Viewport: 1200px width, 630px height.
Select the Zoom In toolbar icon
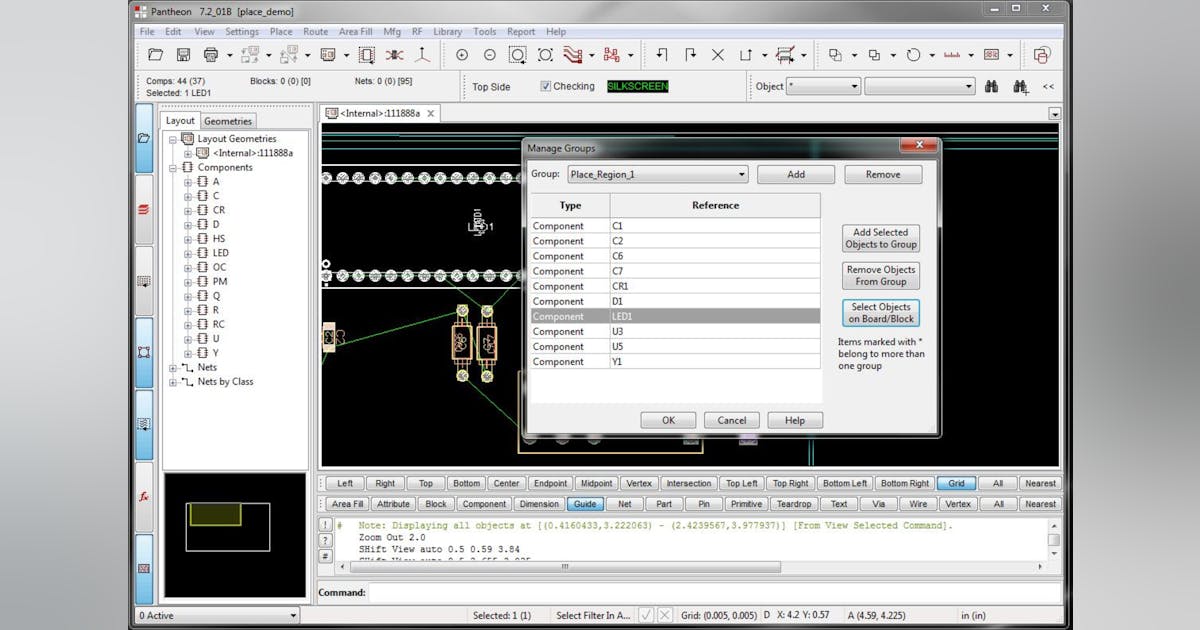tap(462, 54)
